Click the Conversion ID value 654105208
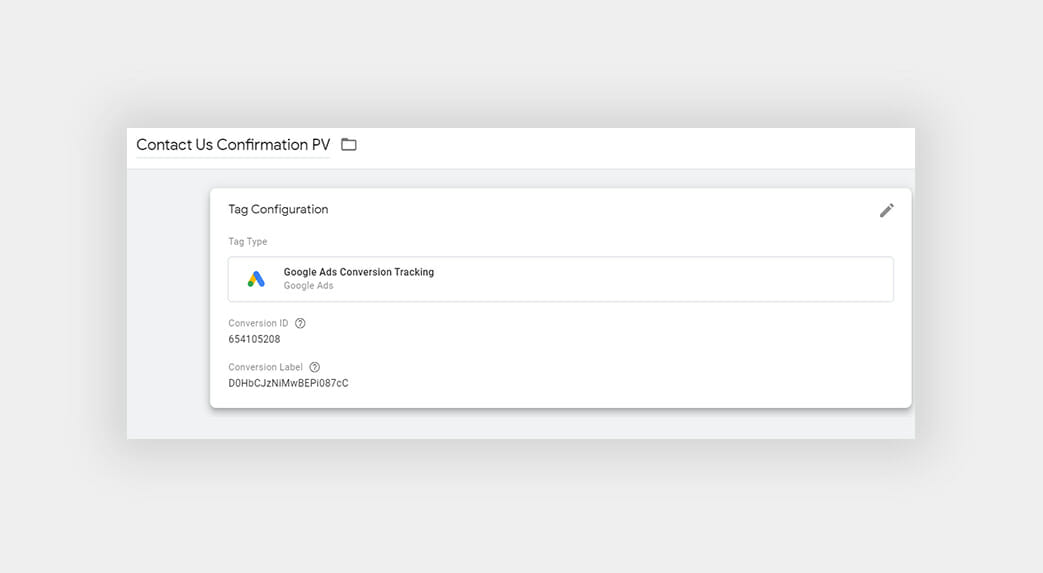Image resolution: width=1043 pixels, height=573 pixels. 254,339
